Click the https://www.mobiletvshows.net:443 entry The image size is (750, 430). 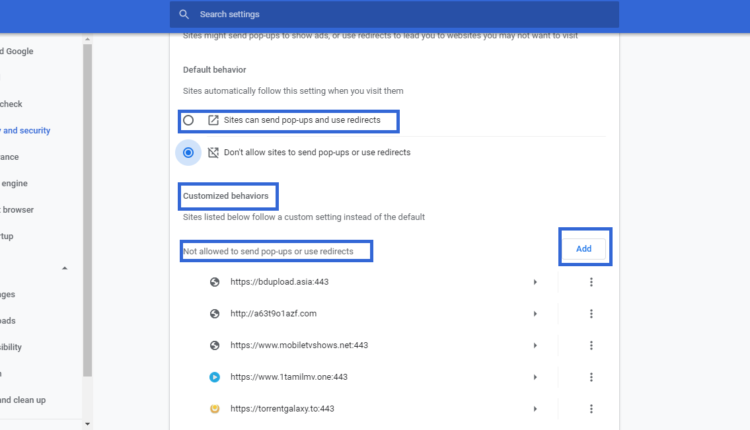299,345
